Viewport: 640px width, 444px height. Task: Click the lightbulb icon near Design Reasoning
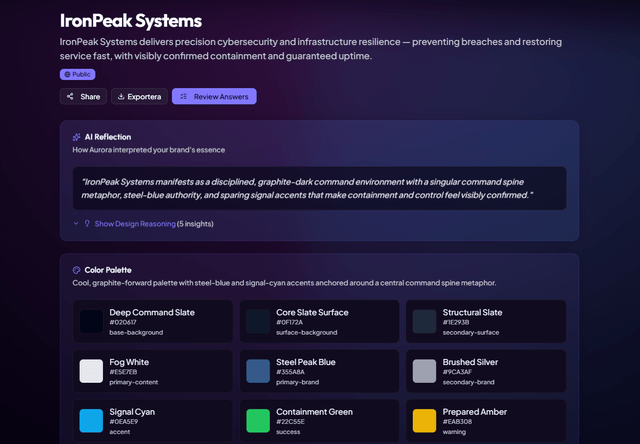(x=87, y=224)
